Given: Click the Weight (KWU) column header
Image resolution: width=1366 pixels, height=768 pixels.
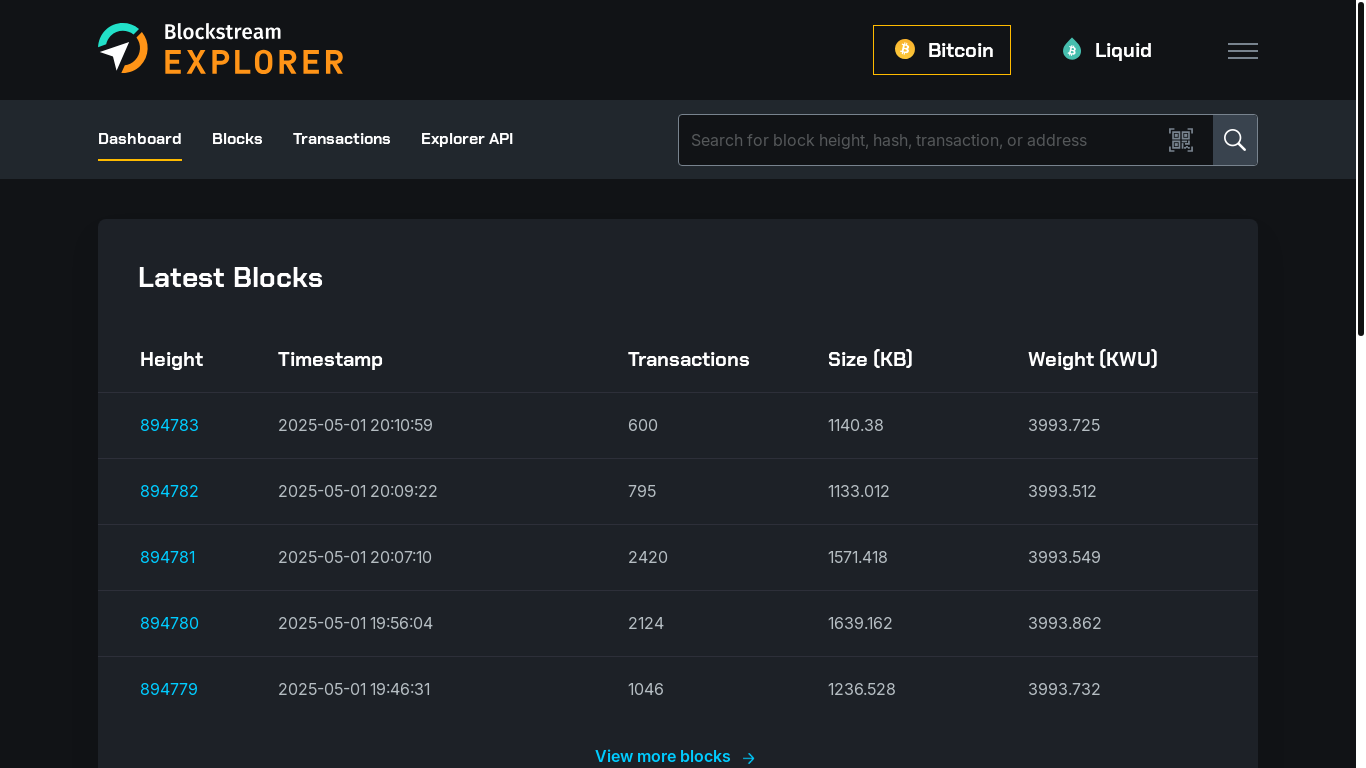Looking at the screenshot, I should tap(1093, 359).
